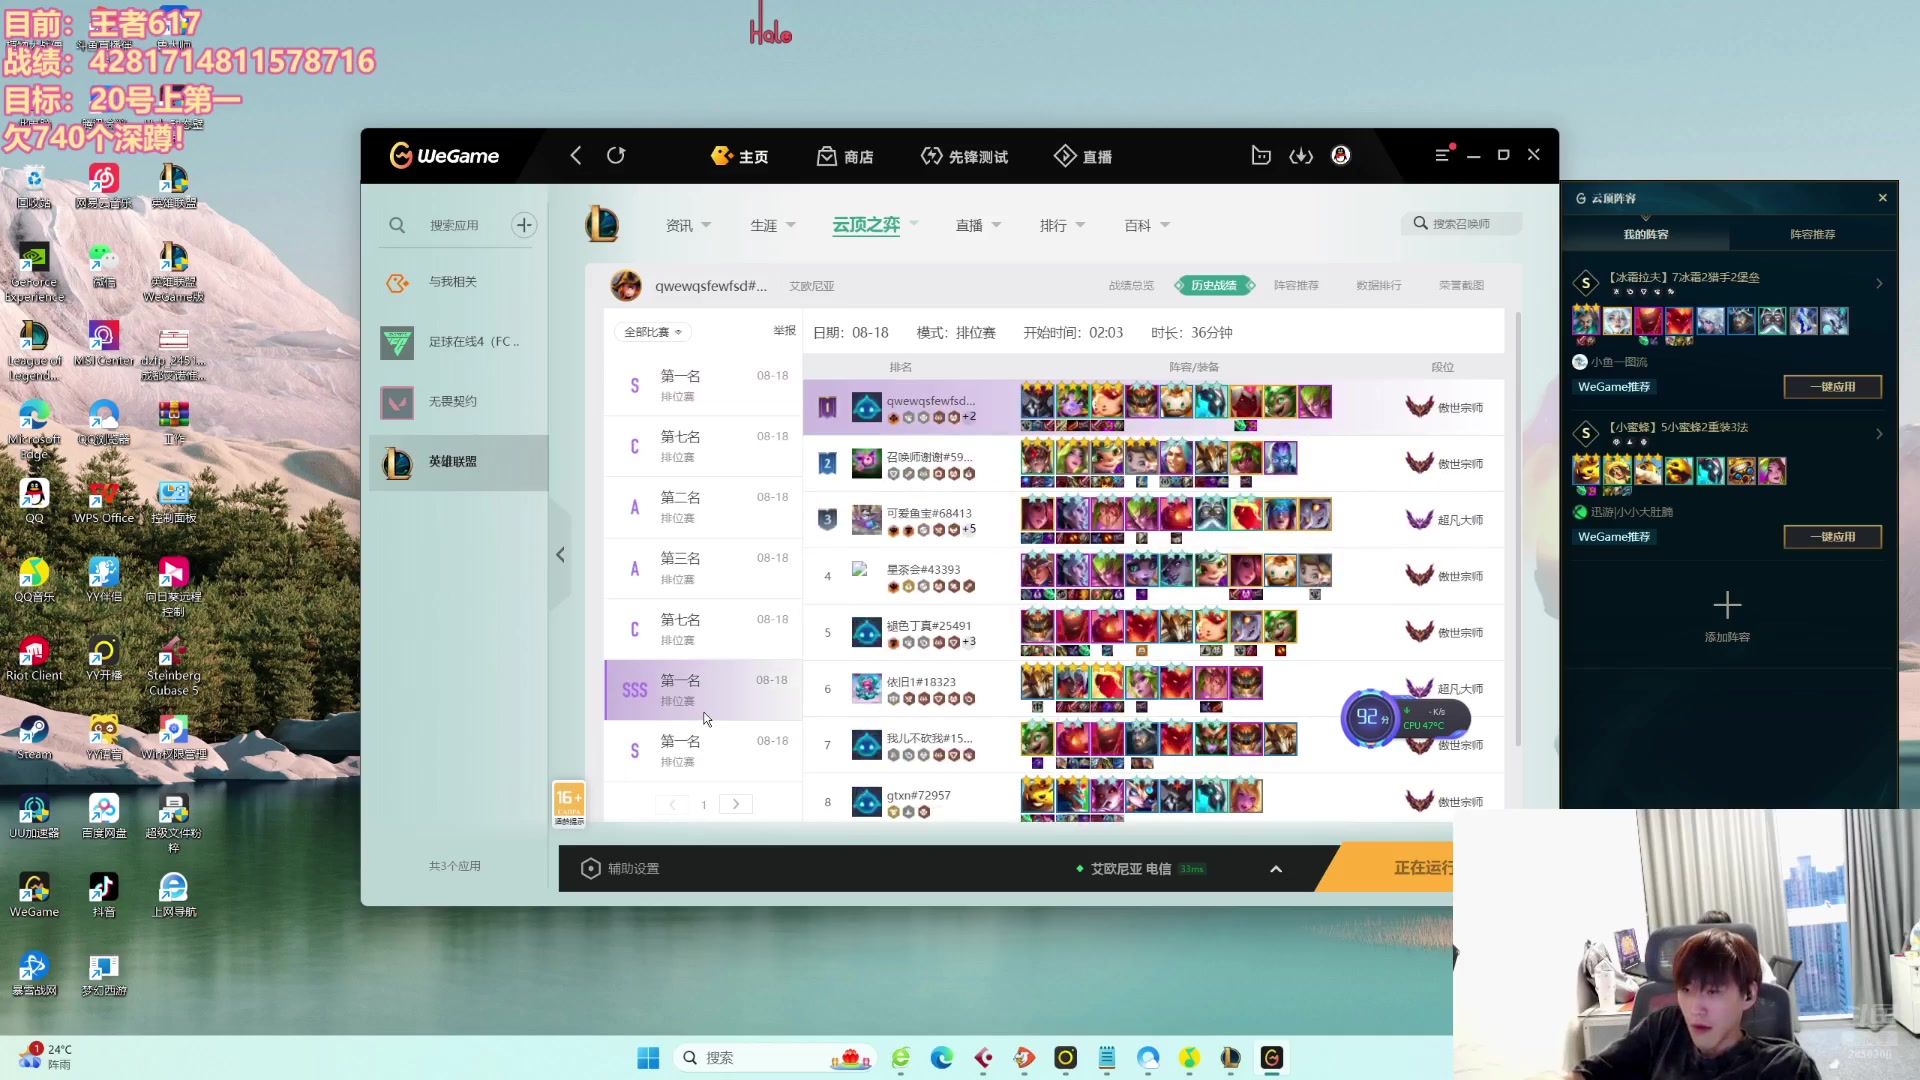Viewport: 1920px width, 1080px height.
Task: Open player 可爱鱼宝#68413 row
Action: tap(1154, 519)
